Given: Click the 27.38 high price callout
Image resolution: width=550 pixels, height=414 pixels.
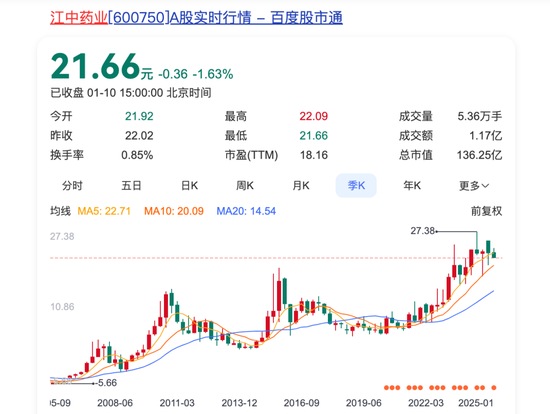Looking at the screenshot, I should pyautogui.click(x=423, y=231).
